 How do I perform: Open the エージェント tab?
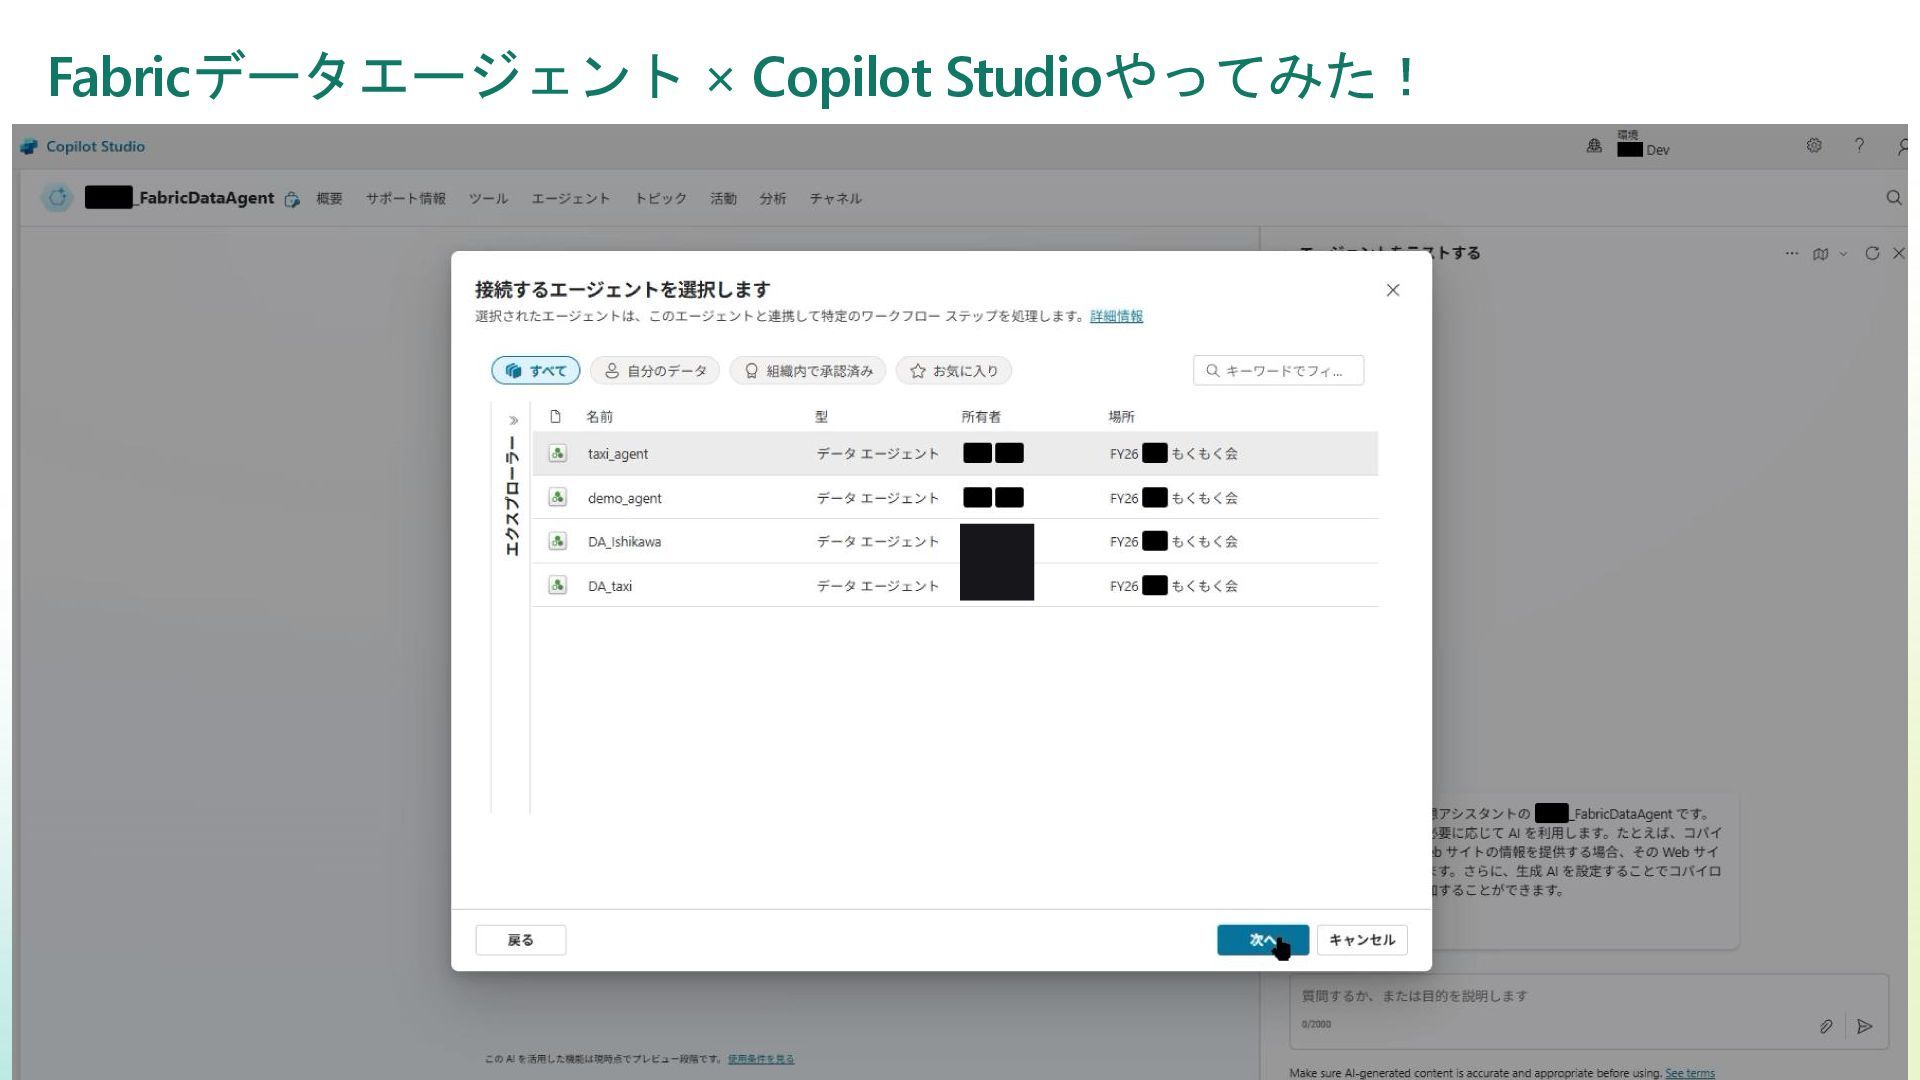[570, 199]
